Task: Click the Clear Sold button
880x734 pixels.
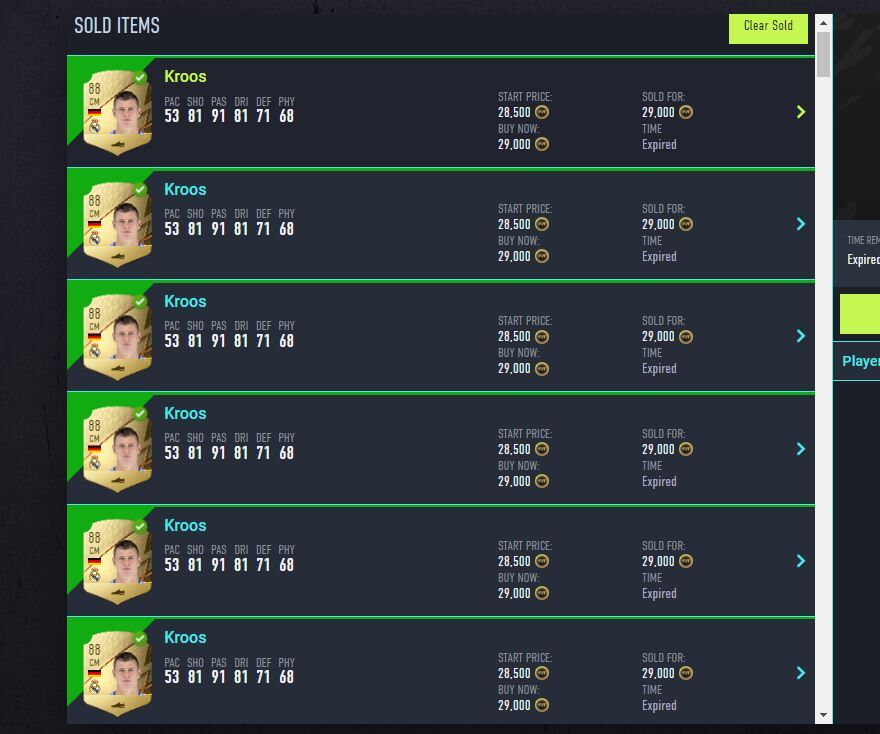Action: click(x=768, y=27)
